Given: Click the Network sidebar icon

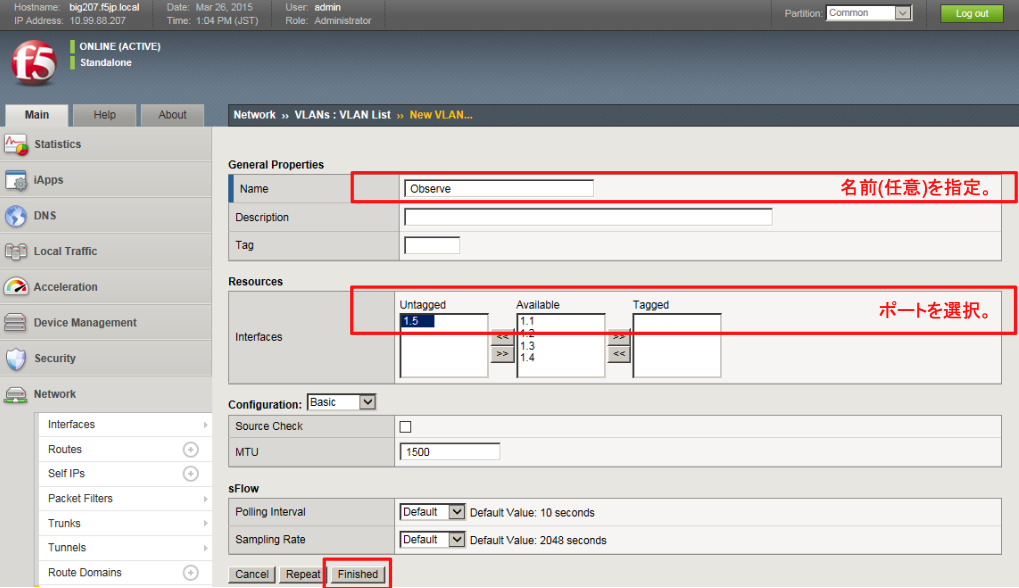Looking at the screenshot, I should point(16,394).
